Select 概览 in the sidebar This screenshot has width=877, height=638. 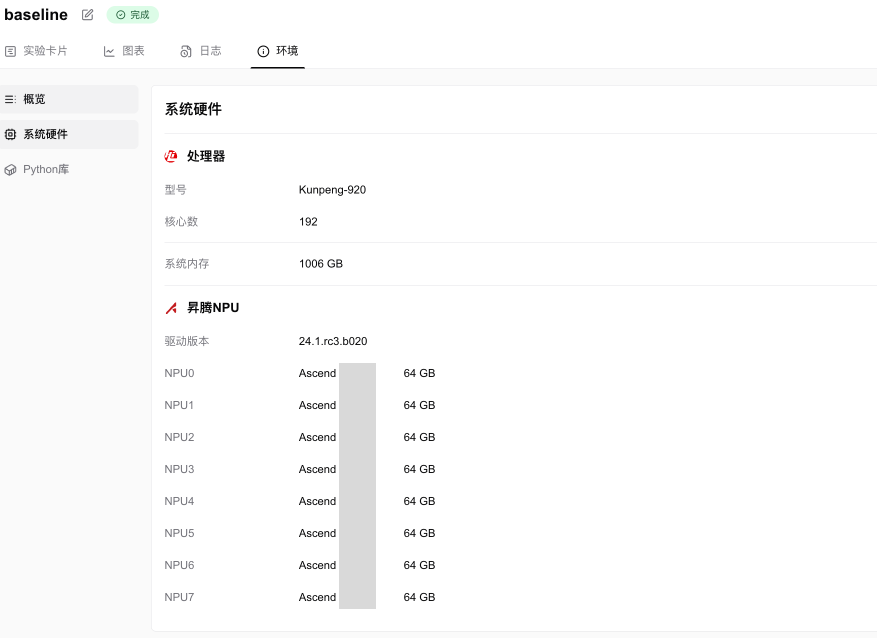click(36, 99)
